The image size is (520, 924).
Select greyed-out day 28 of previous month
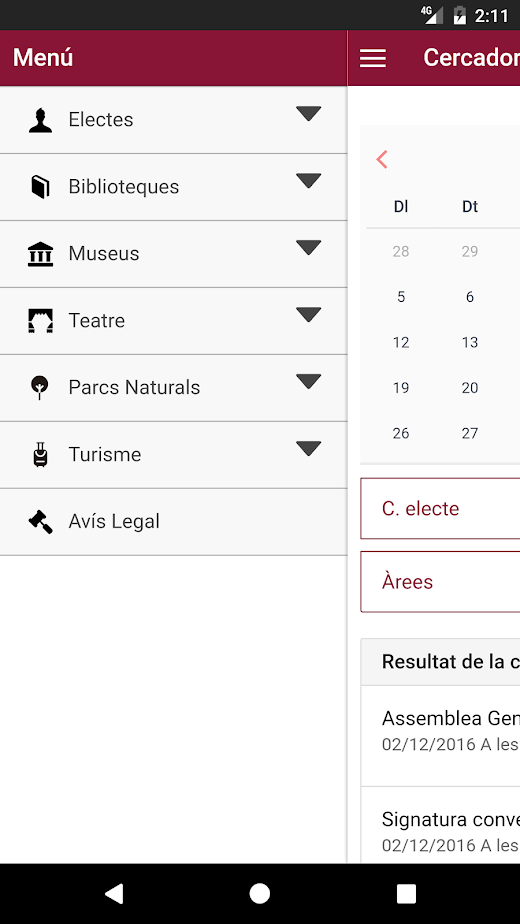point(401,252)
